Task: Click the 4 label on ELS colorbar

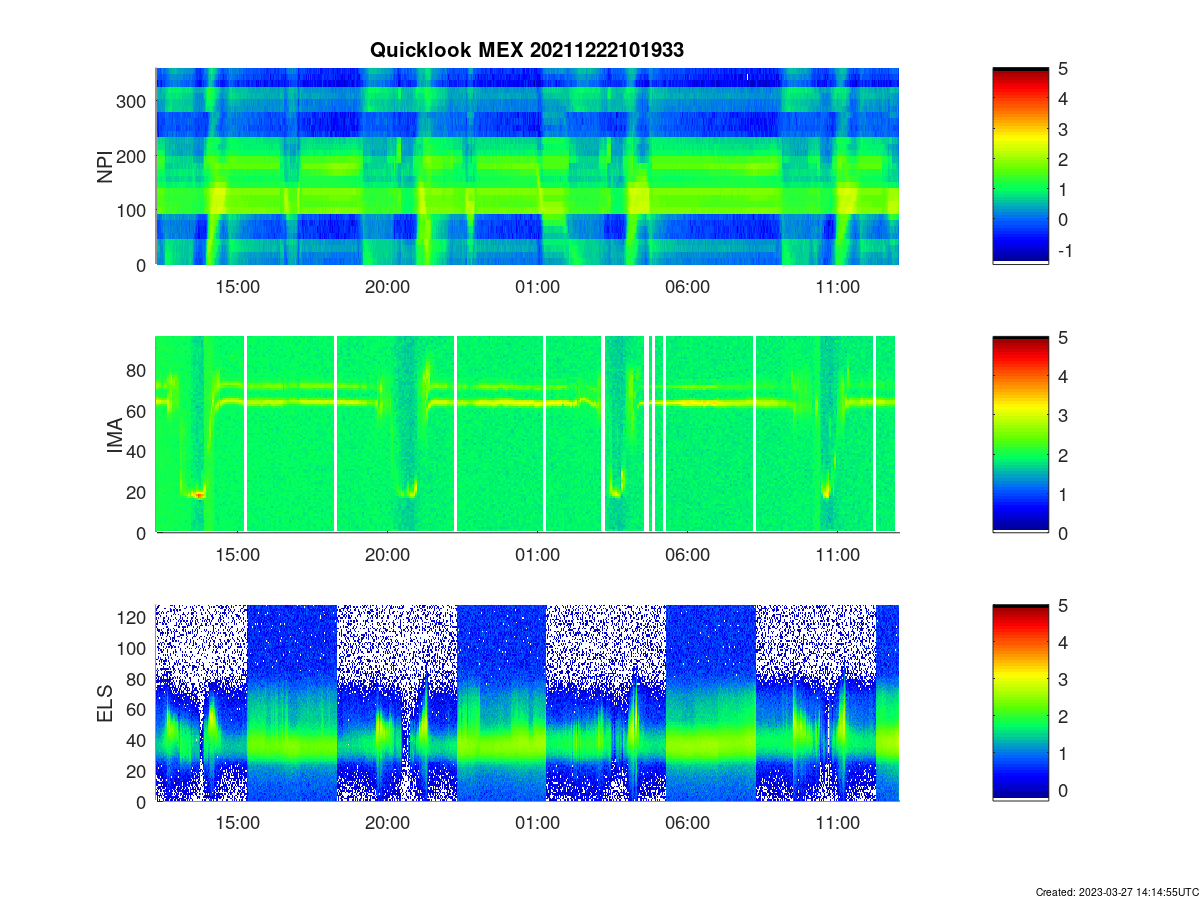Action: click(x=1063, y=643)
